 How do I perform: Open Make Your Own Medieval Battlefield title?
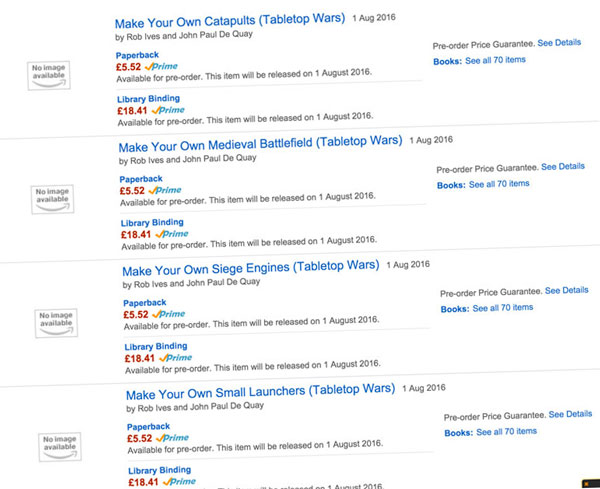point(260,144)
